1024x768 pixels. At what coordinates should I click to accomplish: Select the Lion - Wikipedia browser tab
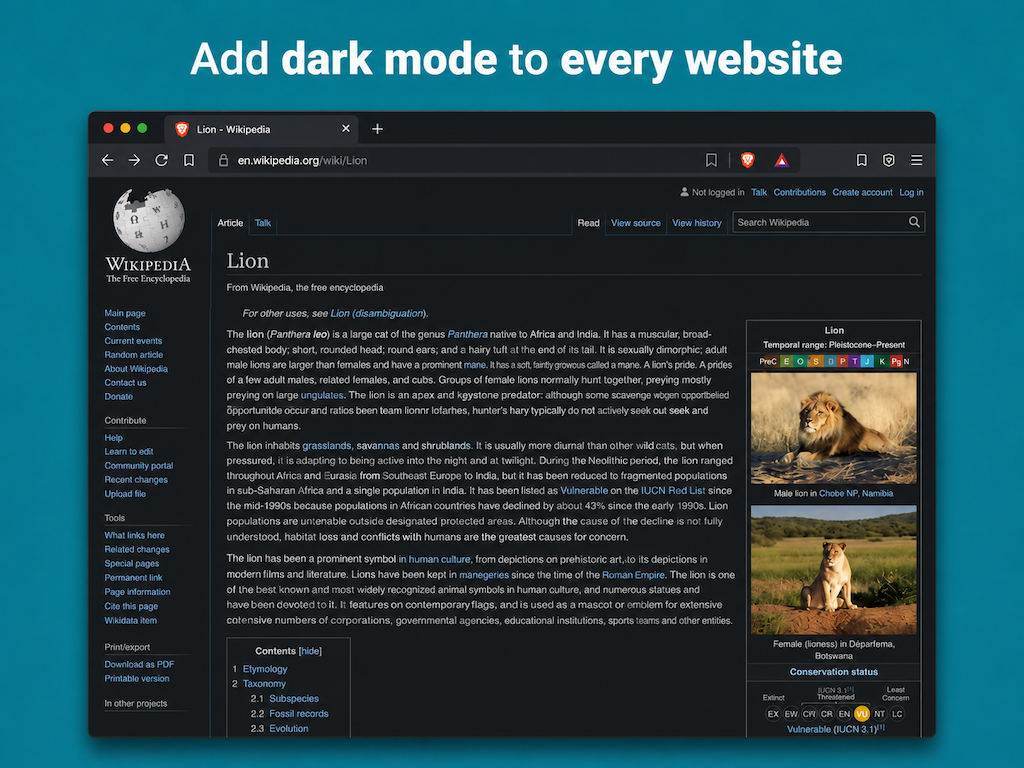[261, 129]
